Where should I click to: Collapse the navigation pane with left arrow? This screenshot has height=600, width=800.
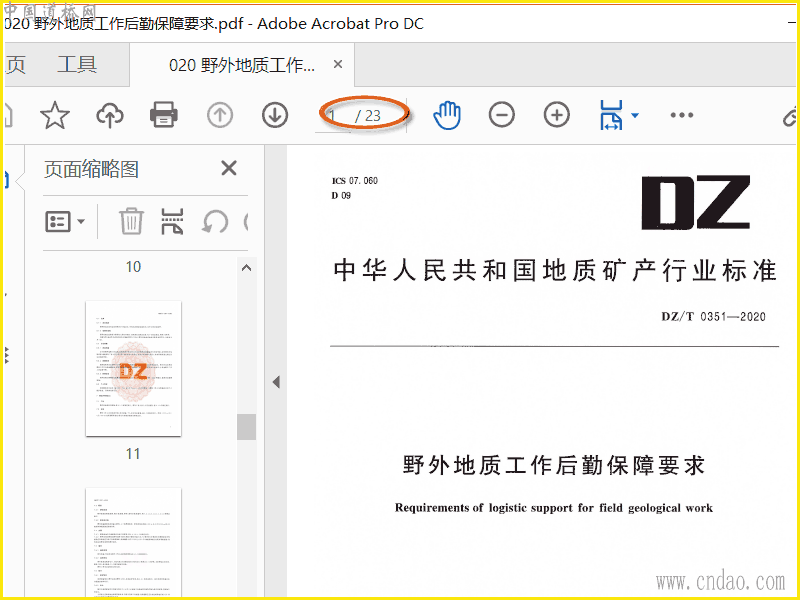[x=276, y=382]
